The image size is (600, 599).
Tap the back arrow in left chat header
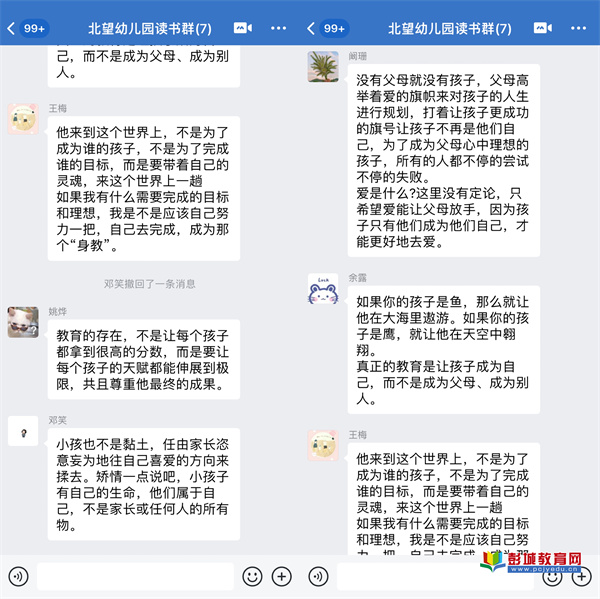click(x=11, y=28)
